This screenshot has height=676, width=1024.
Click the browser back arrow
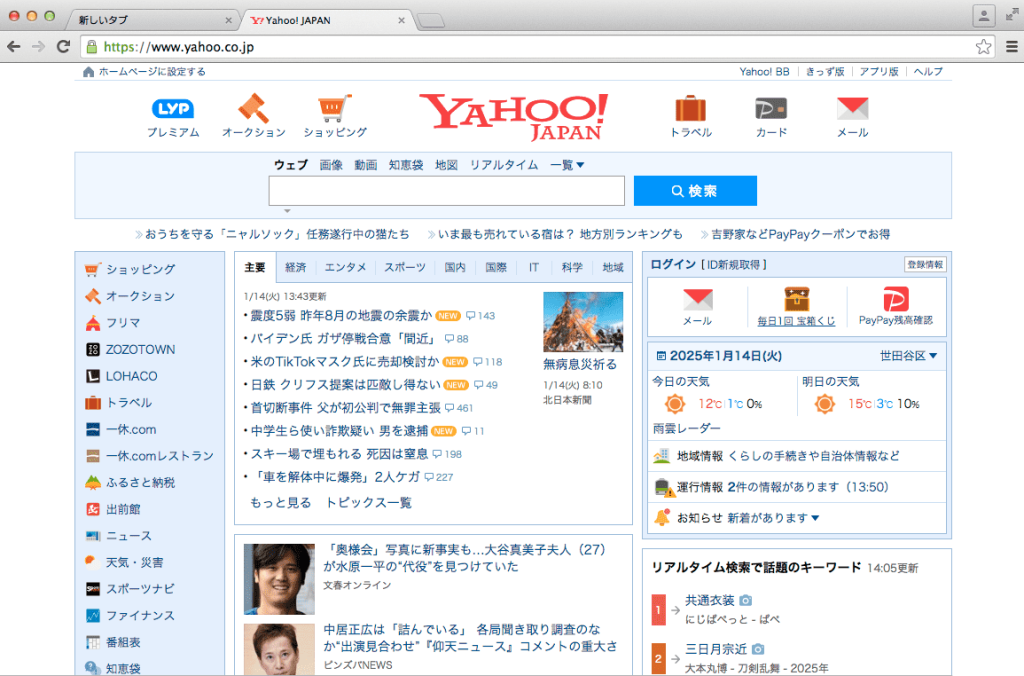(x=14, y=46)
